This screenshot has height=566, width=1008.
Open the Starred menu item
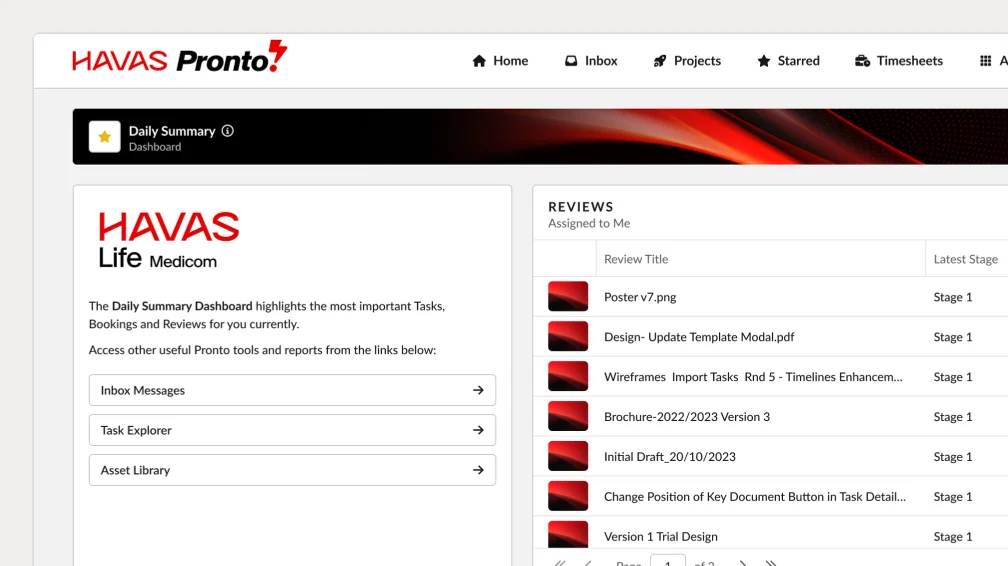tap(789, 61)
